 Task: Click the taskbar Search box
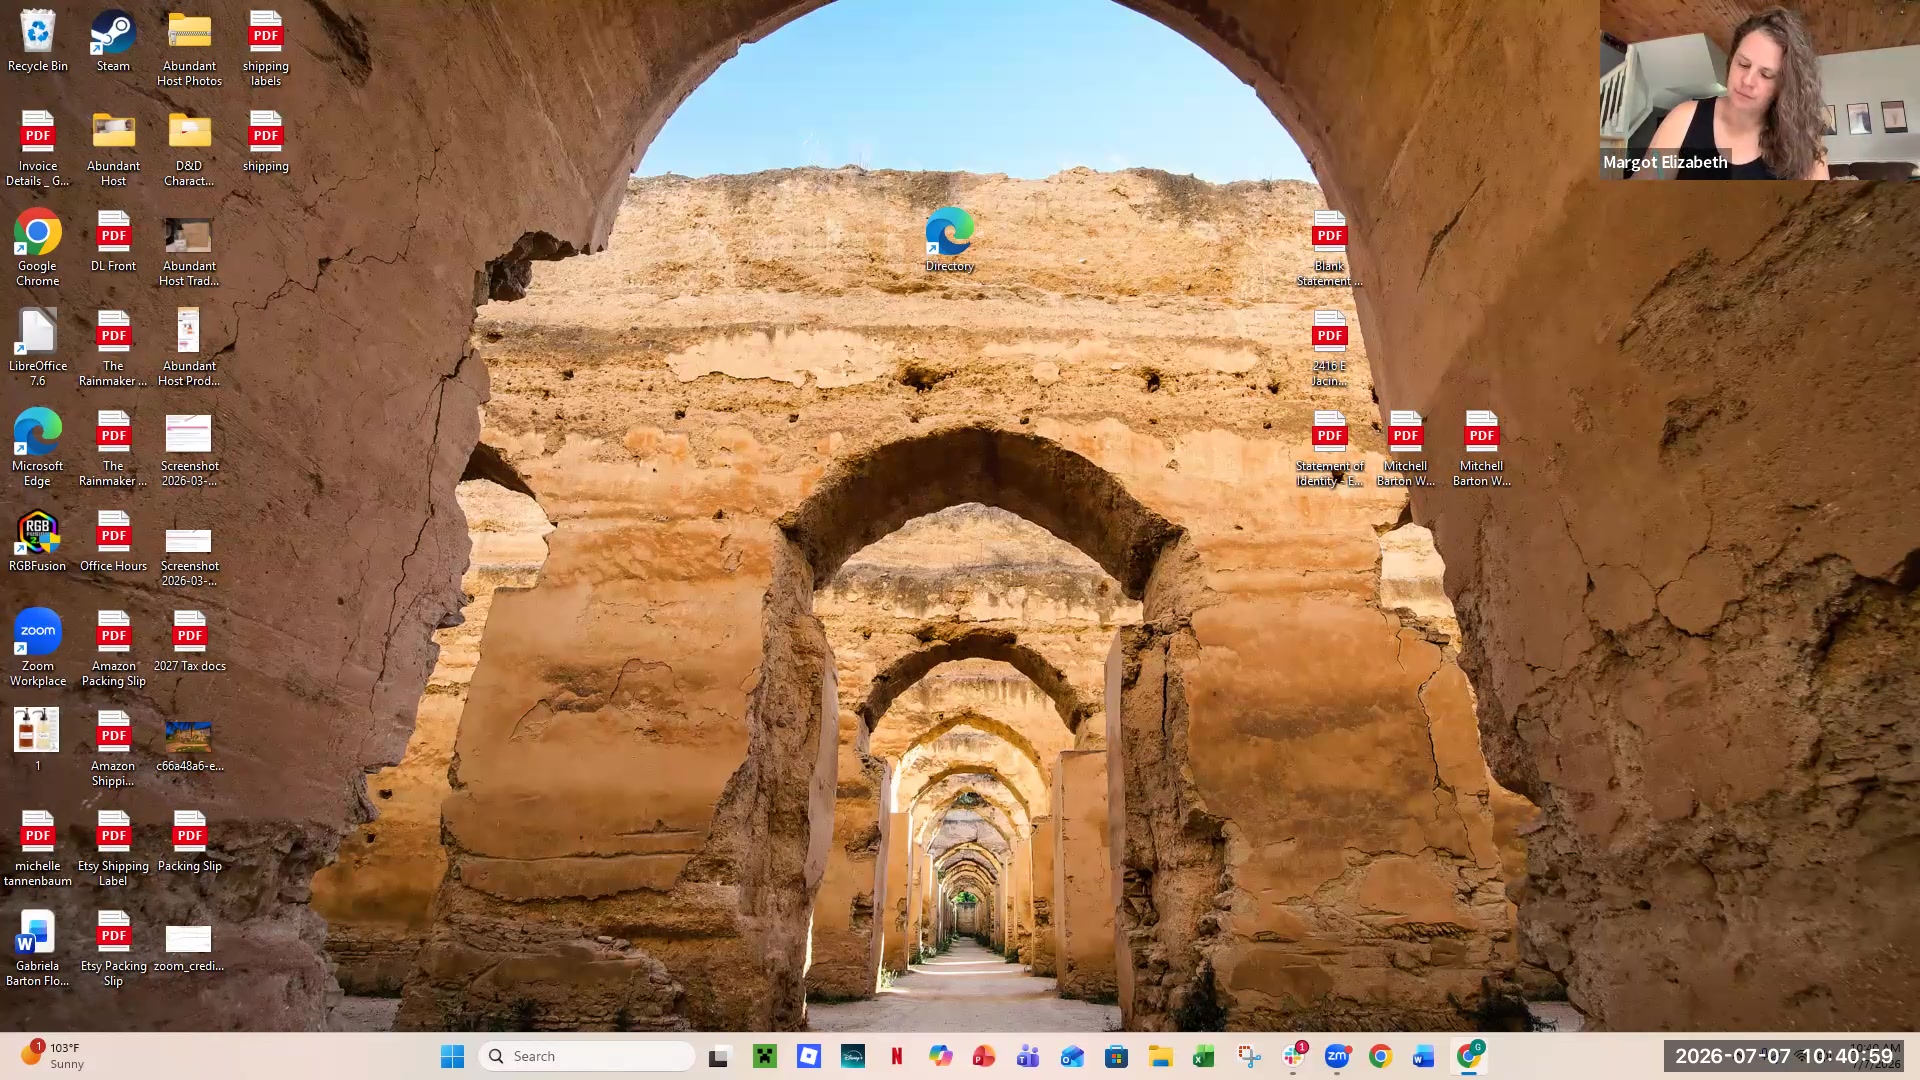(x=587, y=1056)
